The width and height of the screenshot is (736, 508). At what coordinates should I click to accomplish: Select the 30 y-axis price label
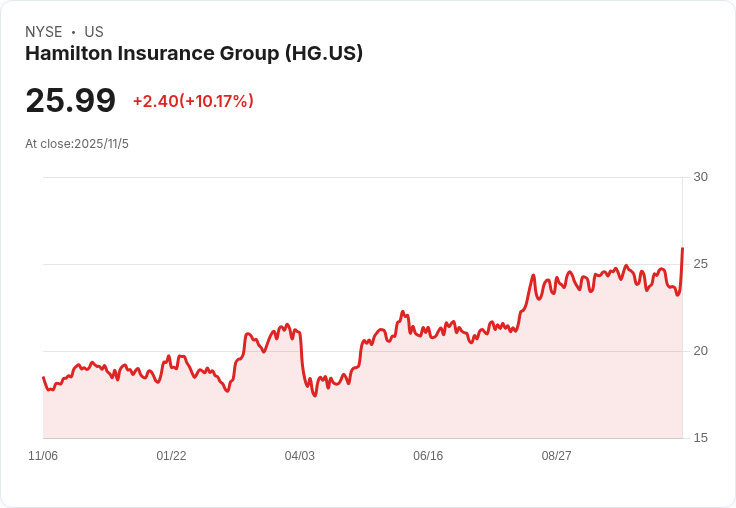(700, 177)
